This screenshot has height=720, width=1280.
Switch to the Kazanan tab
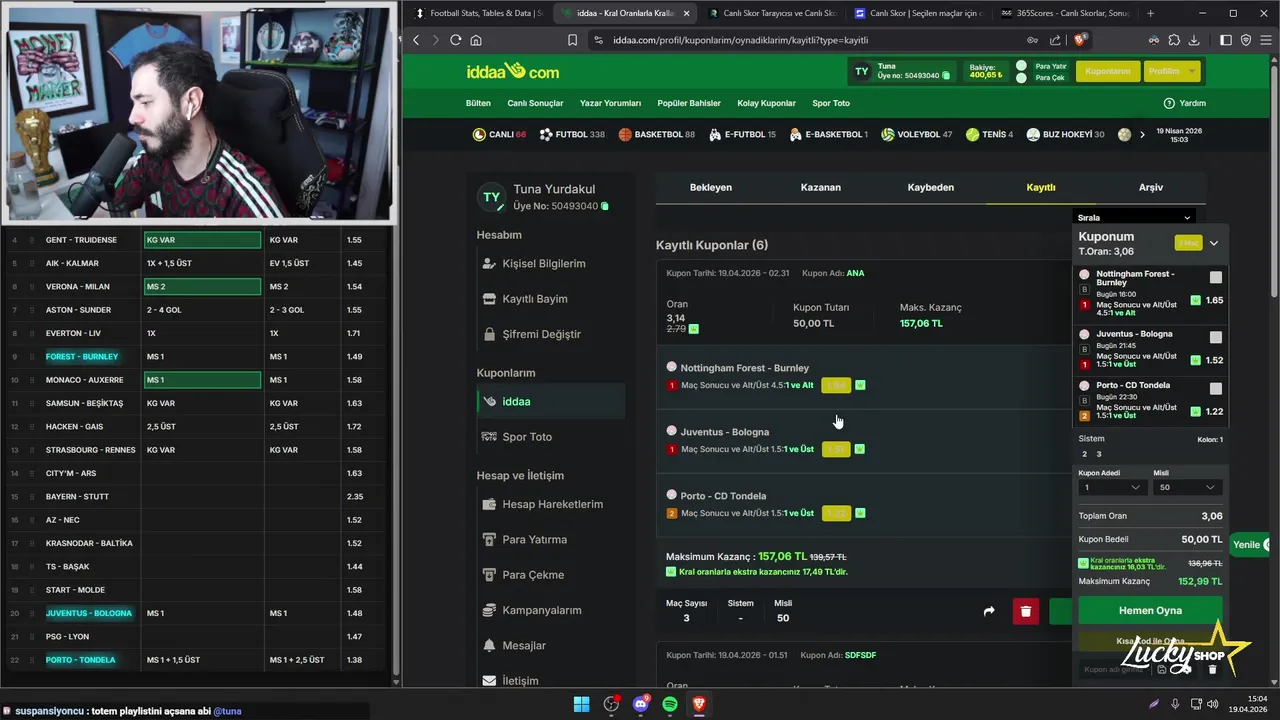point(821,187)
